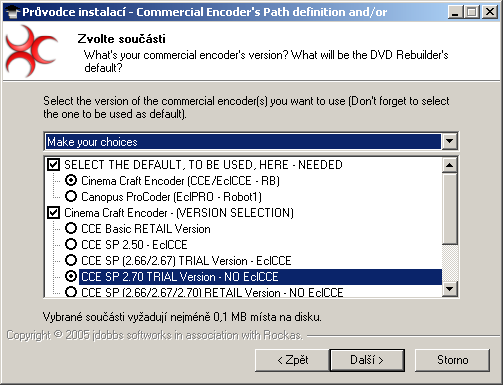Image resolution: width=503 pixels, height=385 pixels.
Task: Select Cinema Craft Encoder (CCE/EclCCE - RB) radio
Action: [71, 181]
